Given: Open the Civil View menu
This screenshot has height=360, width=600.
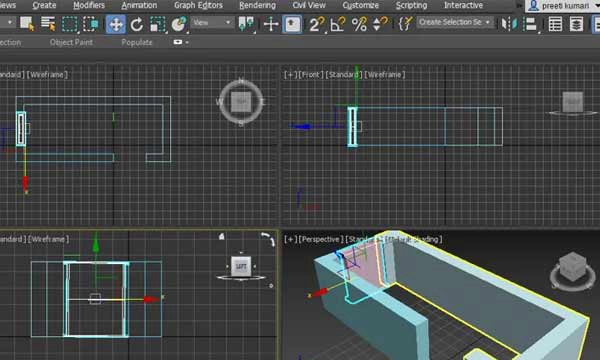Looking at the screenshot, I should pos(309,5).
